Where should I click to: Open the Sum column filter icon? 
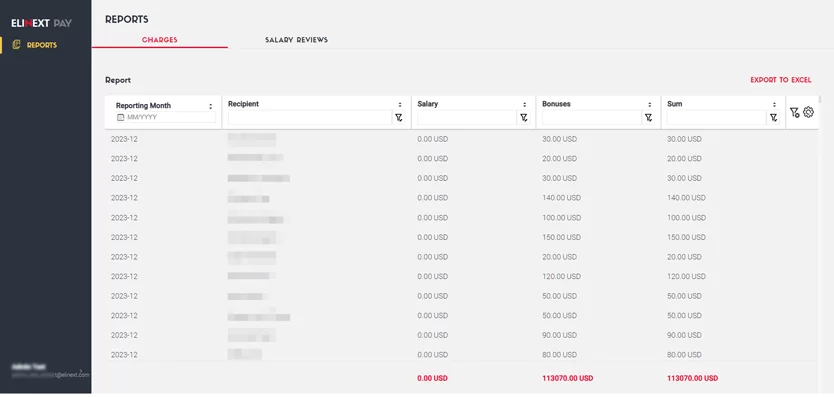tap(773, 118)
